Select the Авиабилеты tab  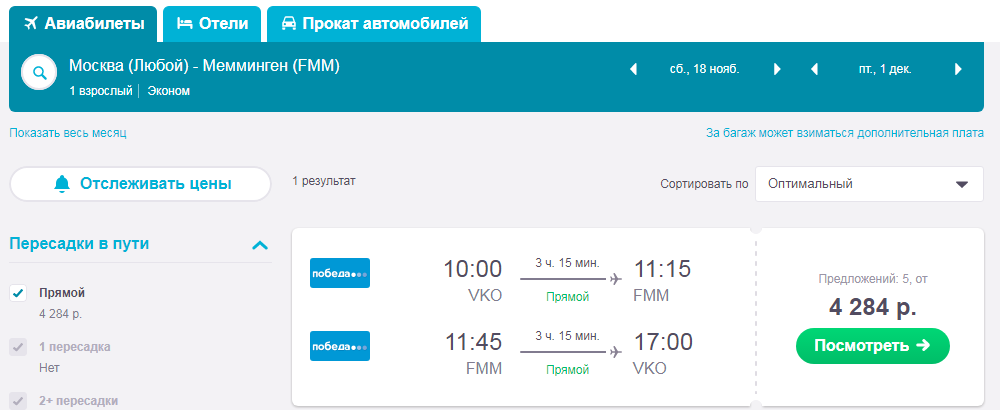[x=83, y=24]
